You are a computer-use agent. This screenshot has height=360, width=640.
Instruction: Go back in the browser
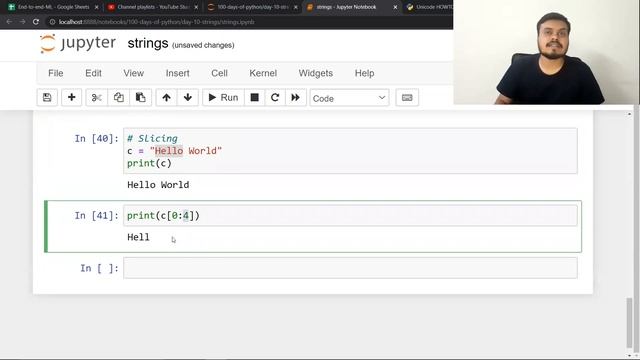pyautogui.click(x=9, y=22)
